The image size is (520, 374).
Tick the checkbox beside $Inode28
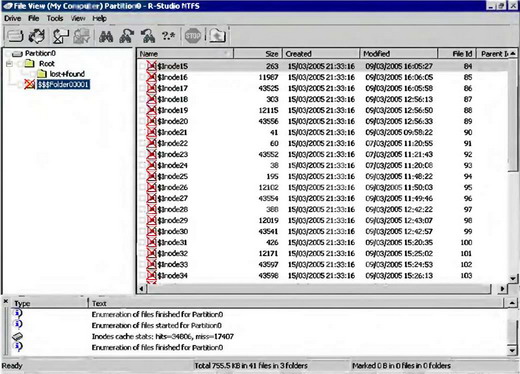point(142,209)
